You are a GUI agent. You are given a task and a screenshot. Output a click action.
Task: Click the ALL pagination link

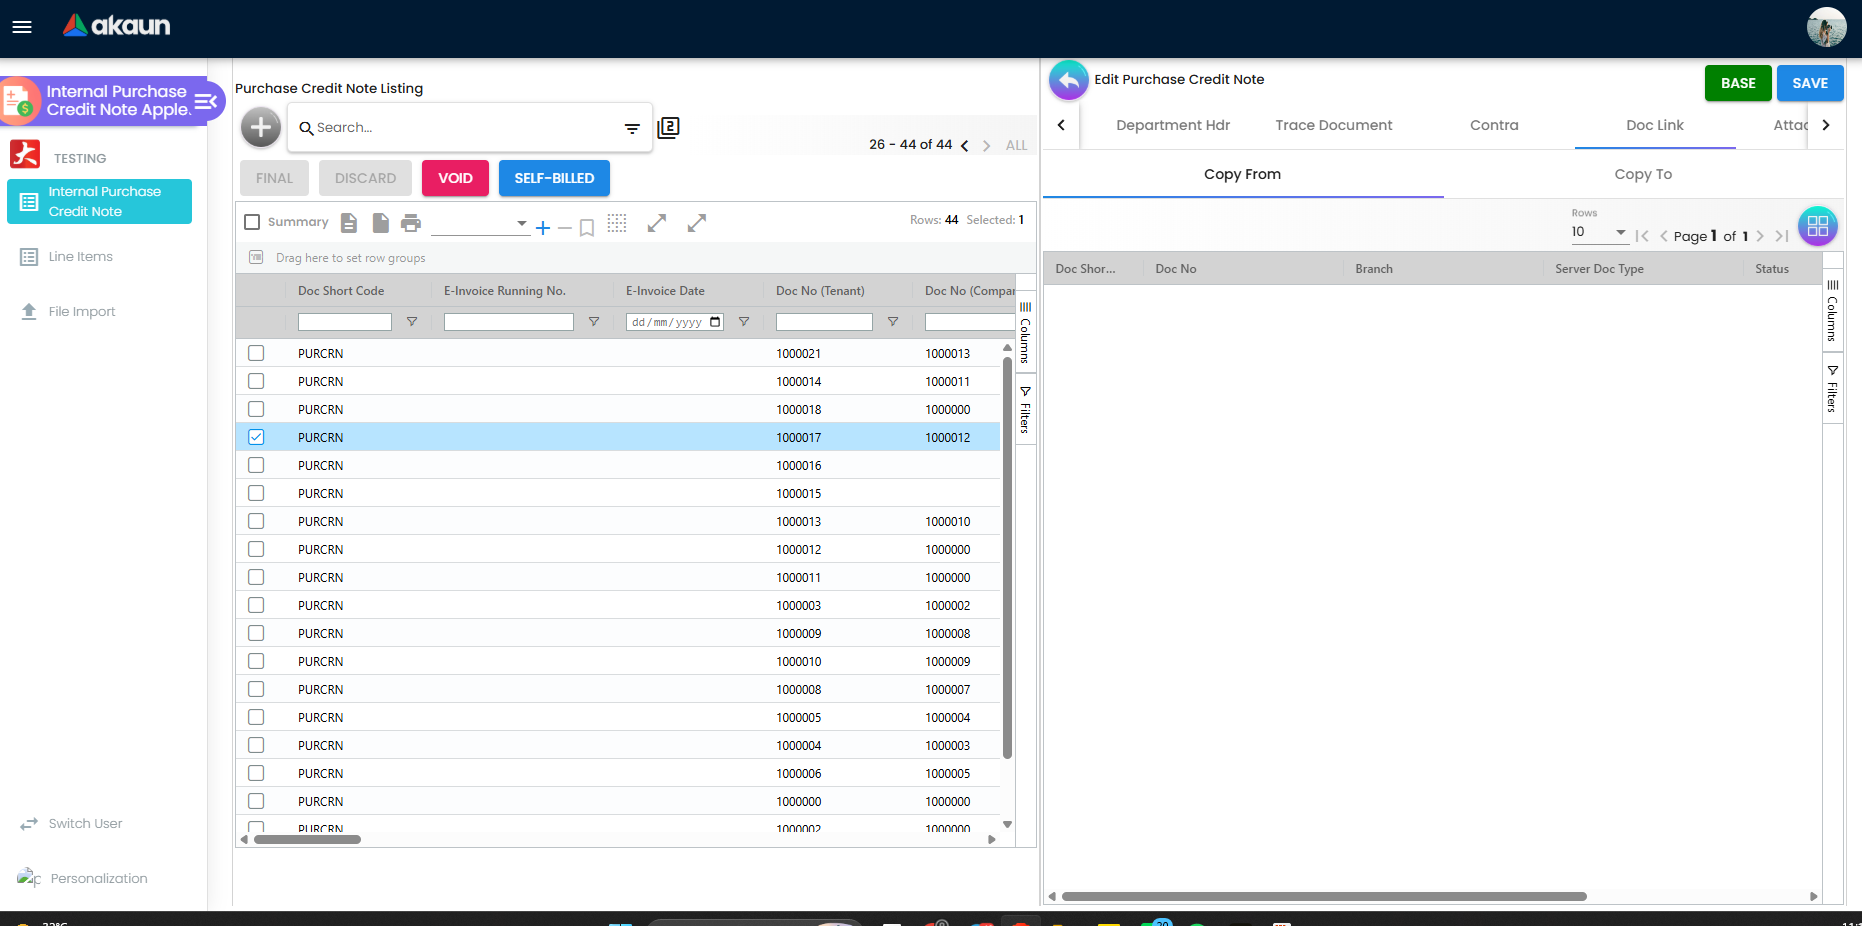pyautogui.click(x=1016, y=146)
